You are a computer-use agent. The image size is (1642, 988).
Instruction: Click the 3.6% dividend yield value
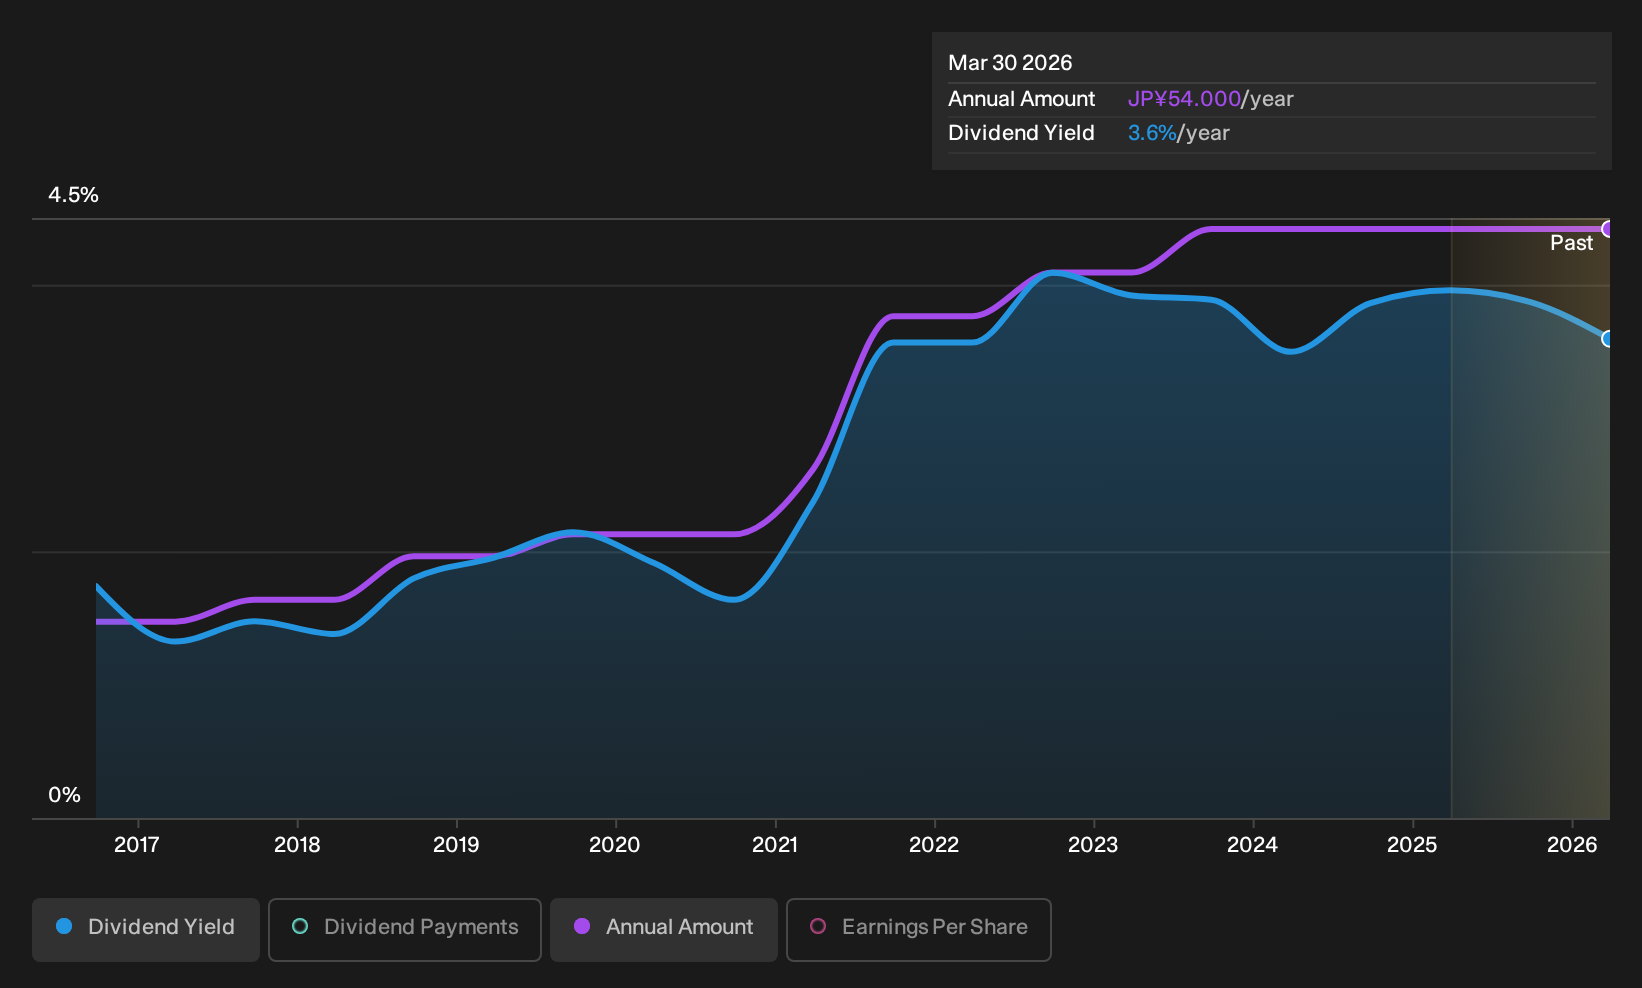1152,133
